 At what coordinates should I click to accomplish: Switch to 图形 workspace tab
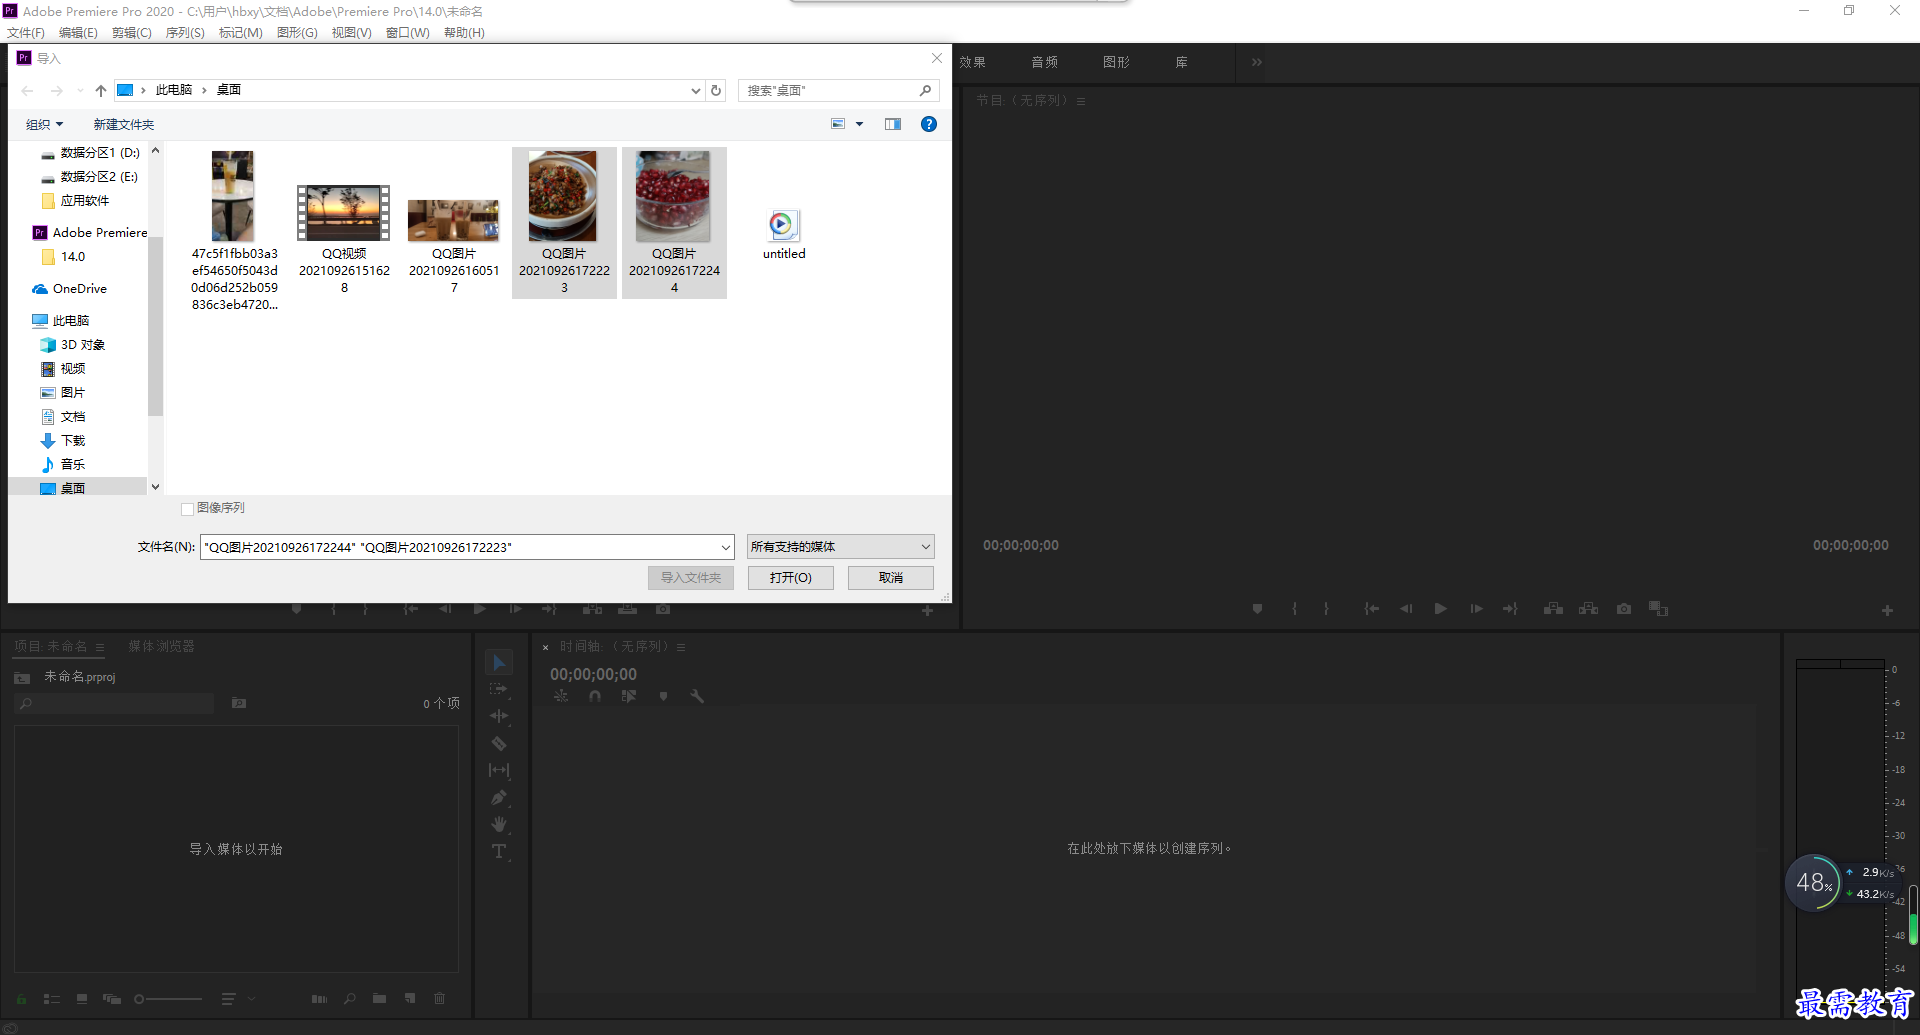[x=1117, y=62]
